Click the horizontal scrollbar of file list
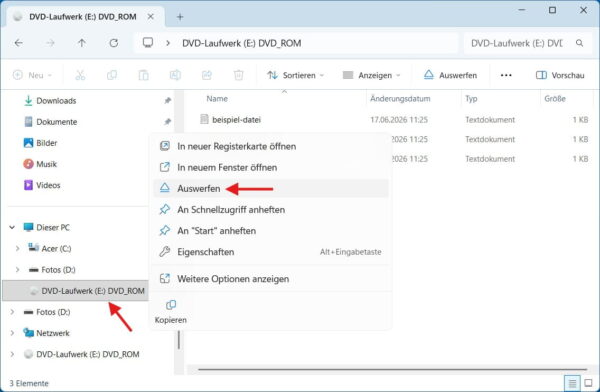The image size is (600, 392). click(392, 369)
